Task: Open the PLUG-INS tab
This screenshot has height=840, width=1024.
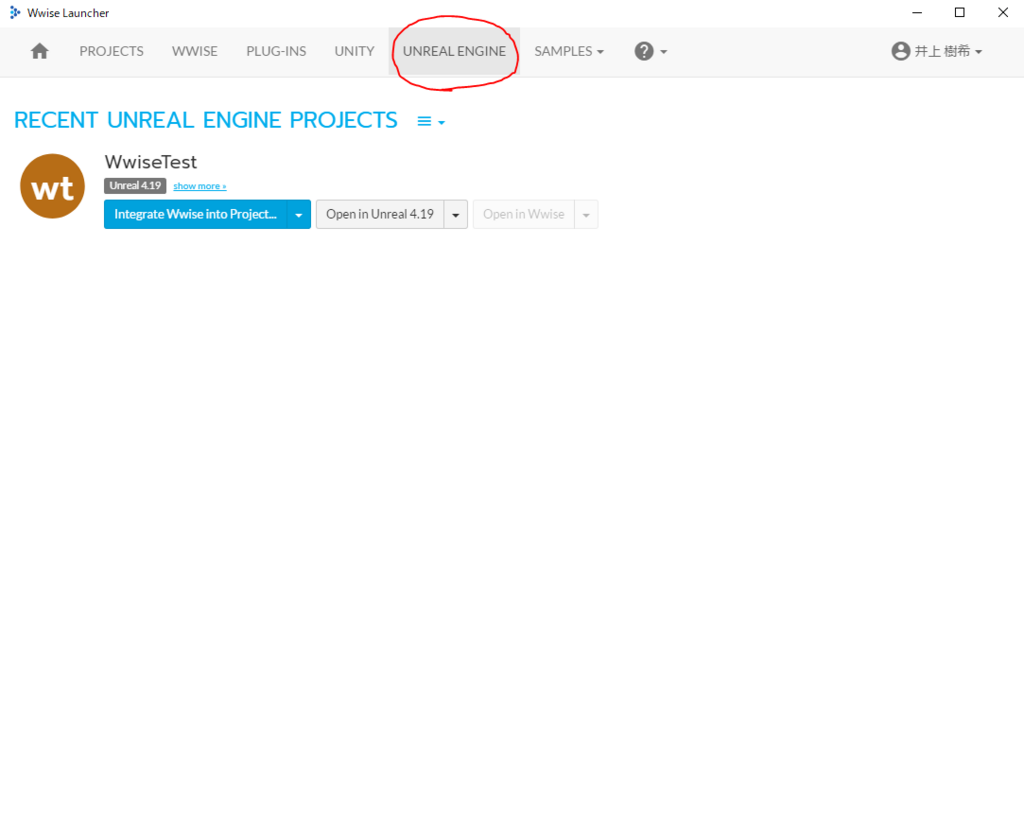Action: click(x=276, y=51)
